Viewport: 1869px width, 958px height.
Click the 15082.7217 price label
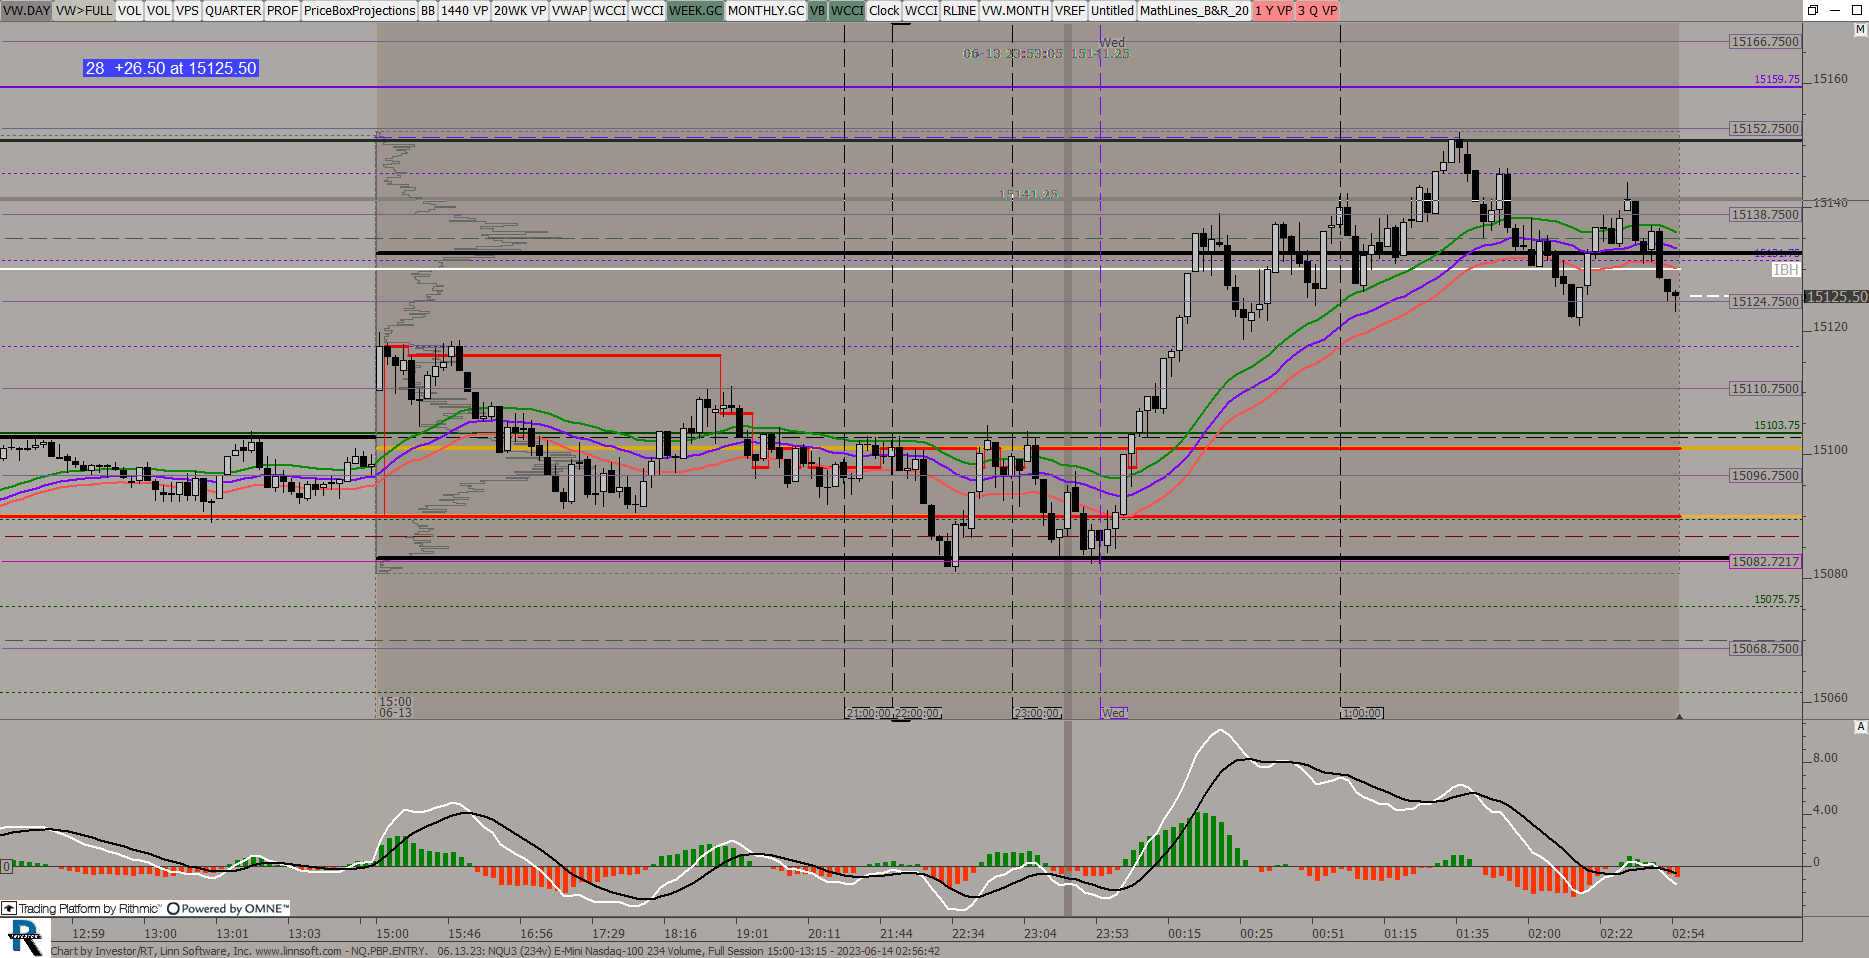pos(1765,561)
